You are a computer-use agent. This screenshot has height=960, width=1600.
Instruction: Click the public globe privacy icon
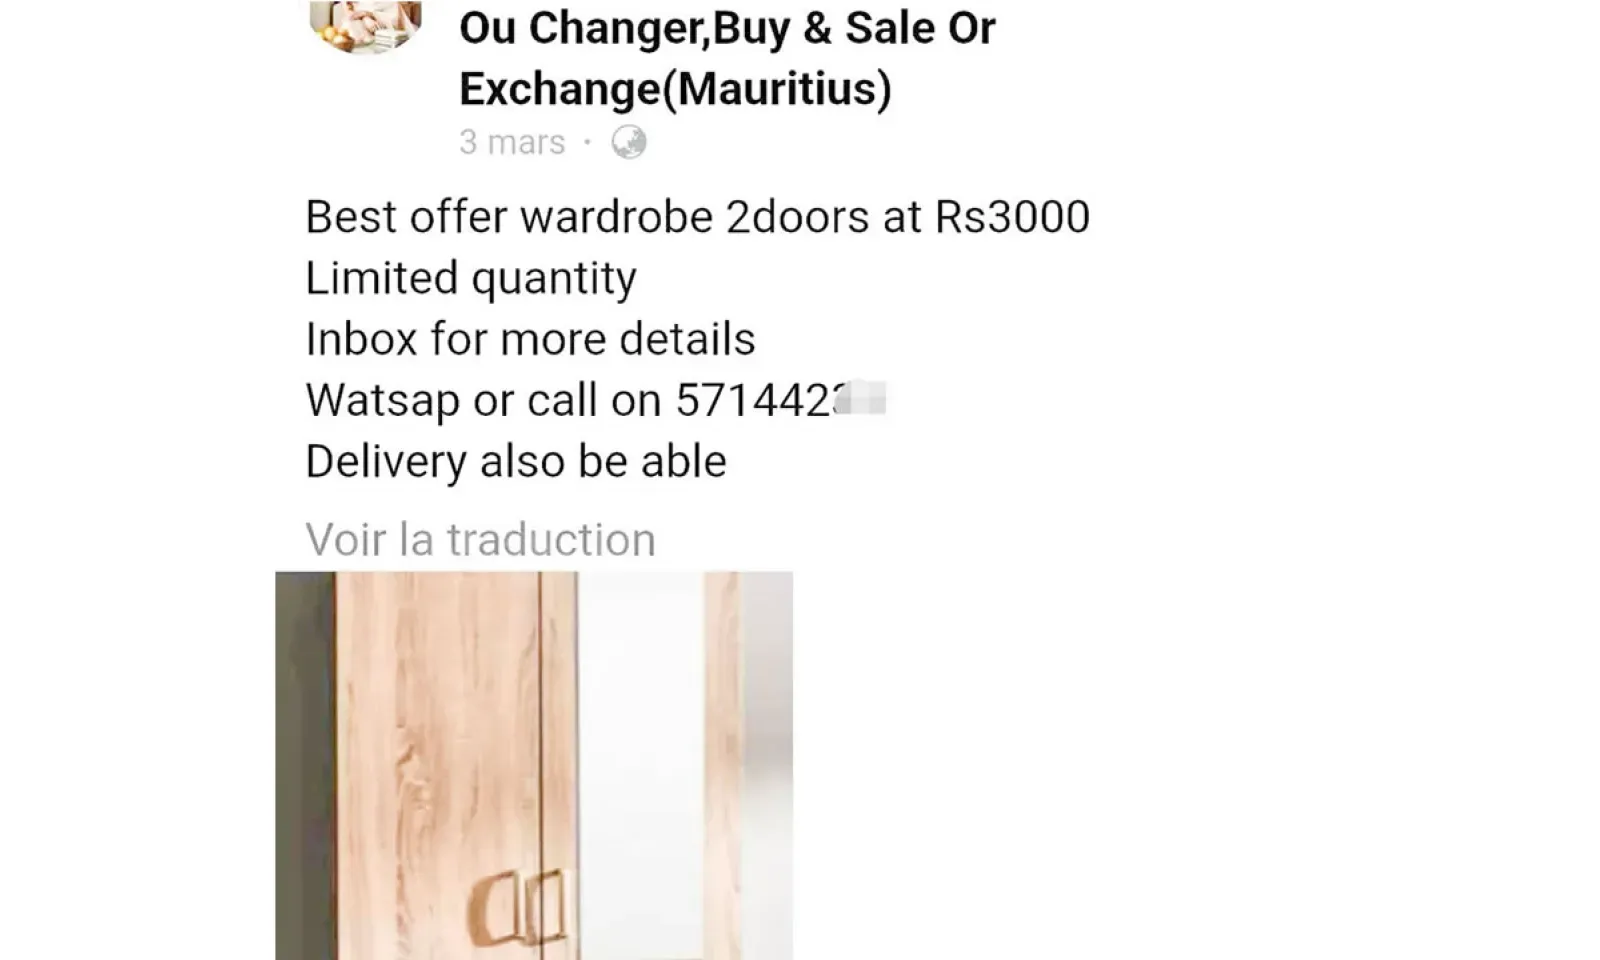(x=629, y=143)
